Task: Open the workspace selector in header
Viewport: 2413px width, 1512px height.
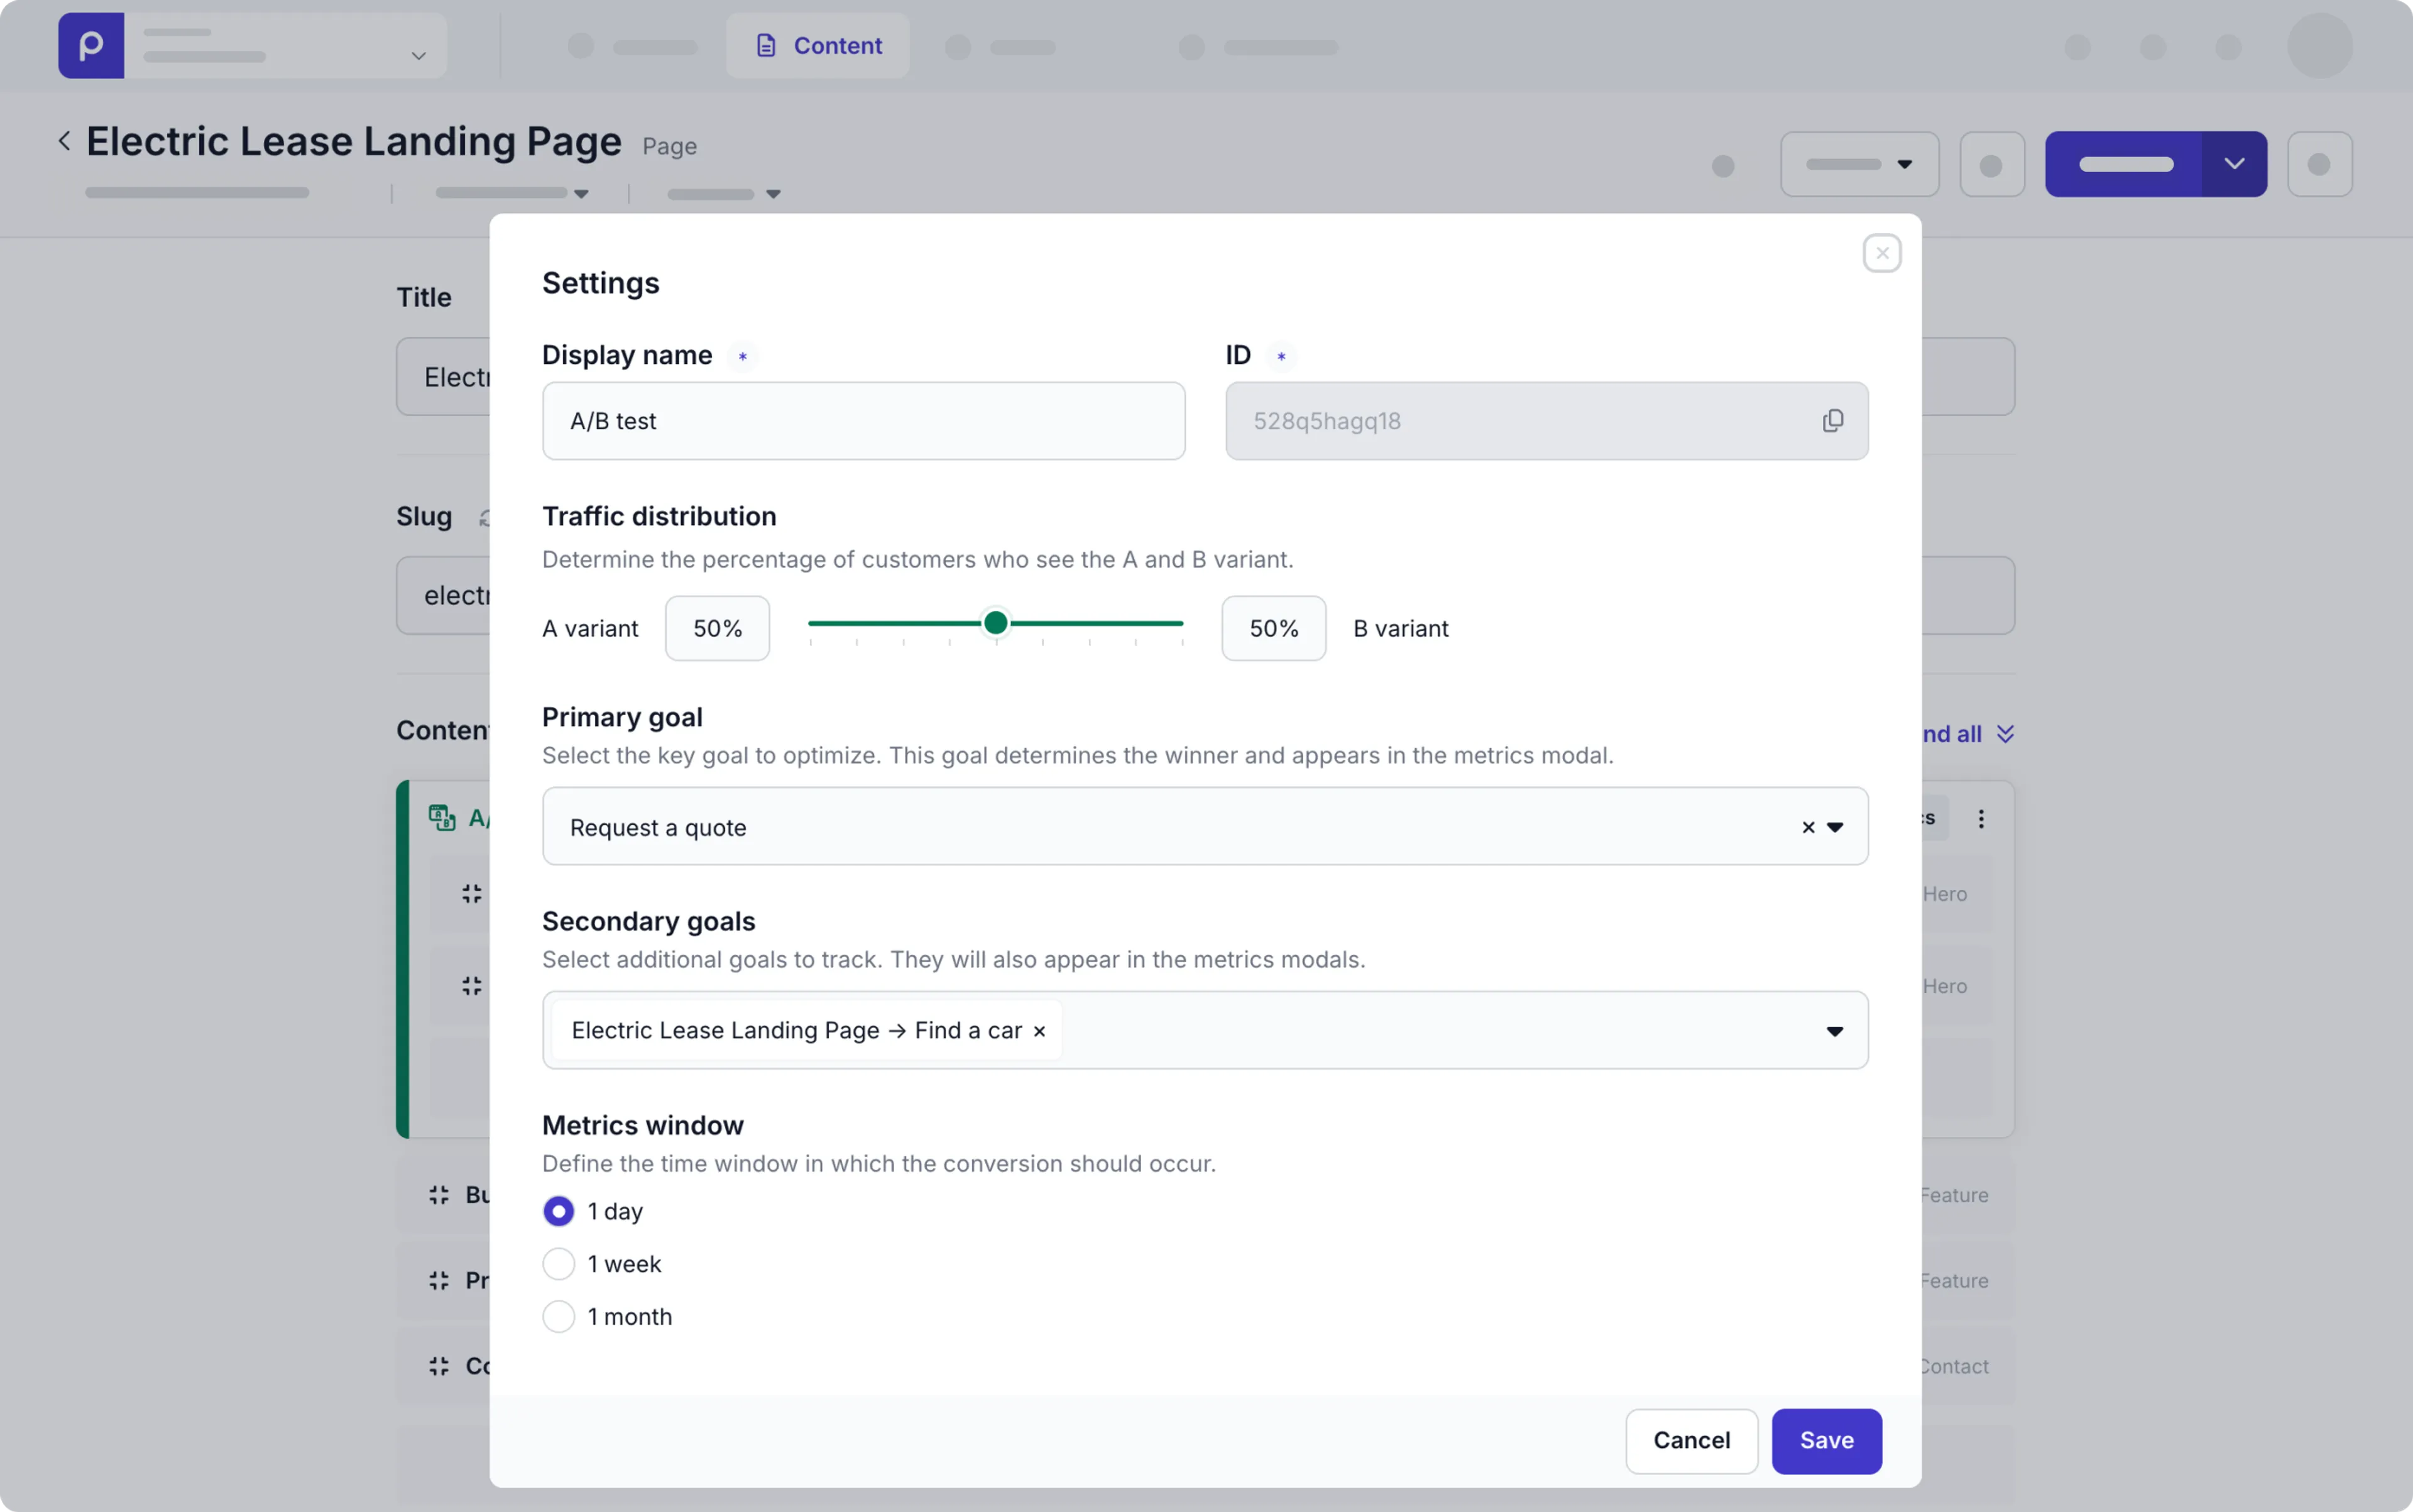Action: tap(285, 46)
